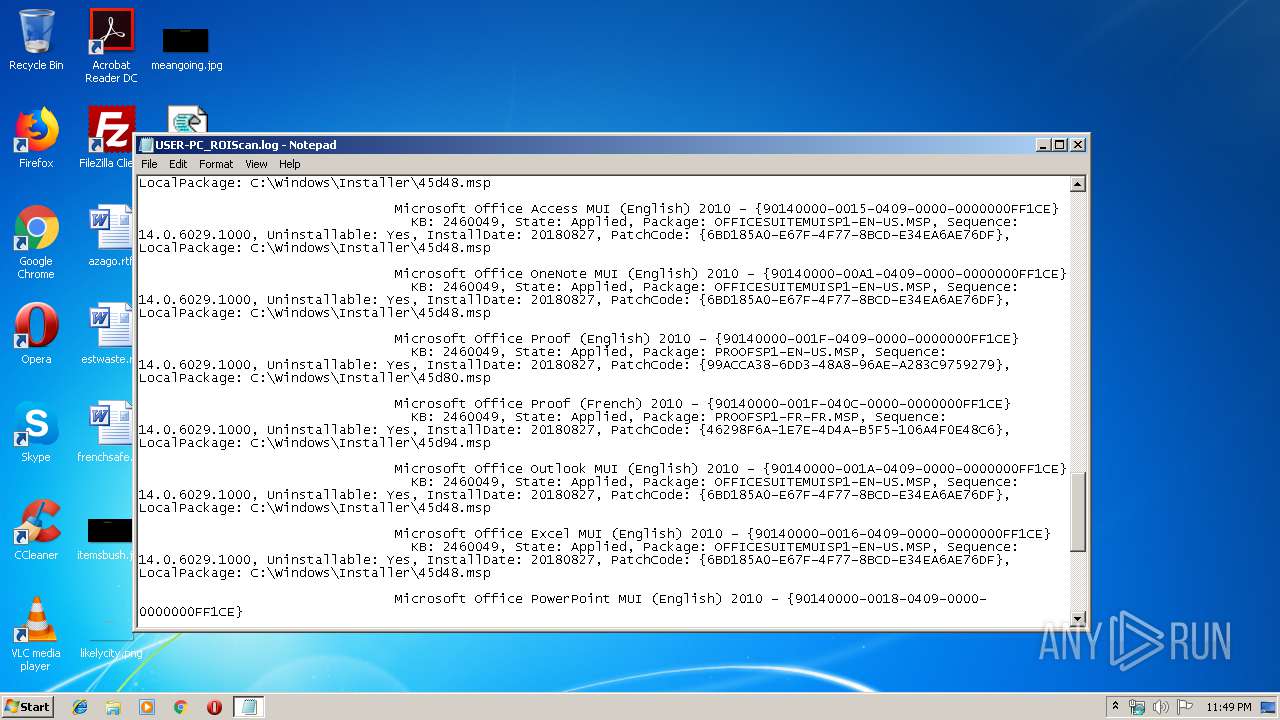Click the Notepad title bar icon

146,145
